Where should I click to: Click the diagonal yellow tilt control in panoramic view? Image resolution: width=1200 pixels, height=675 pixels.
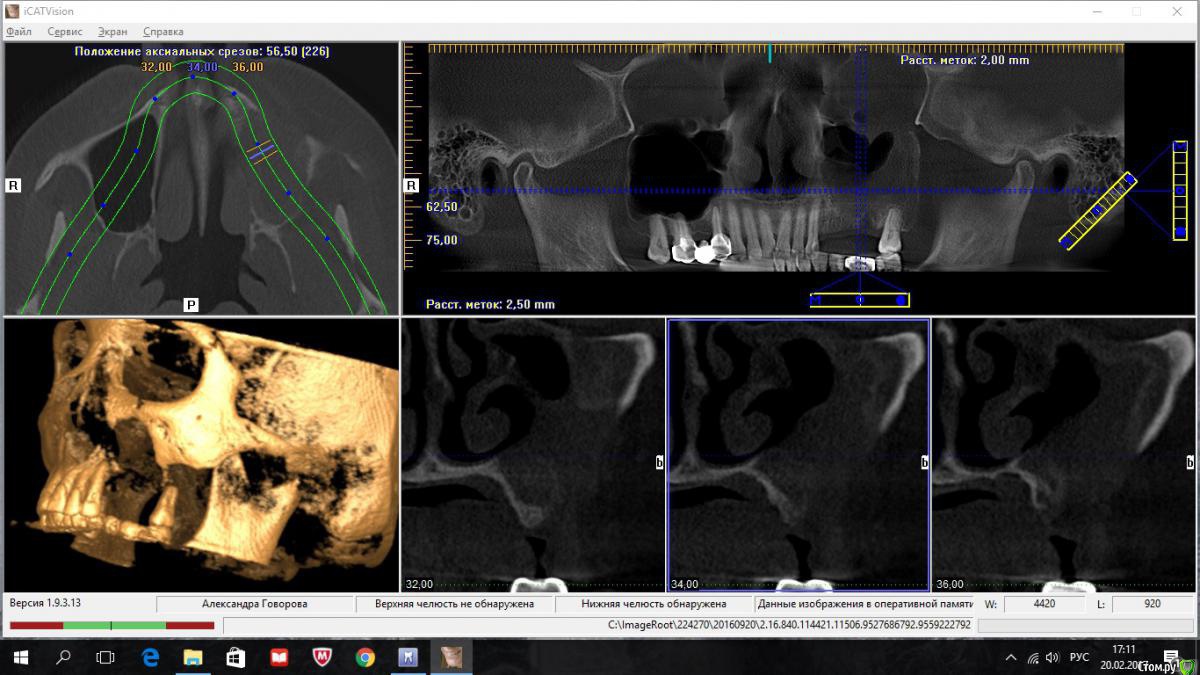tap(1098, 211)
